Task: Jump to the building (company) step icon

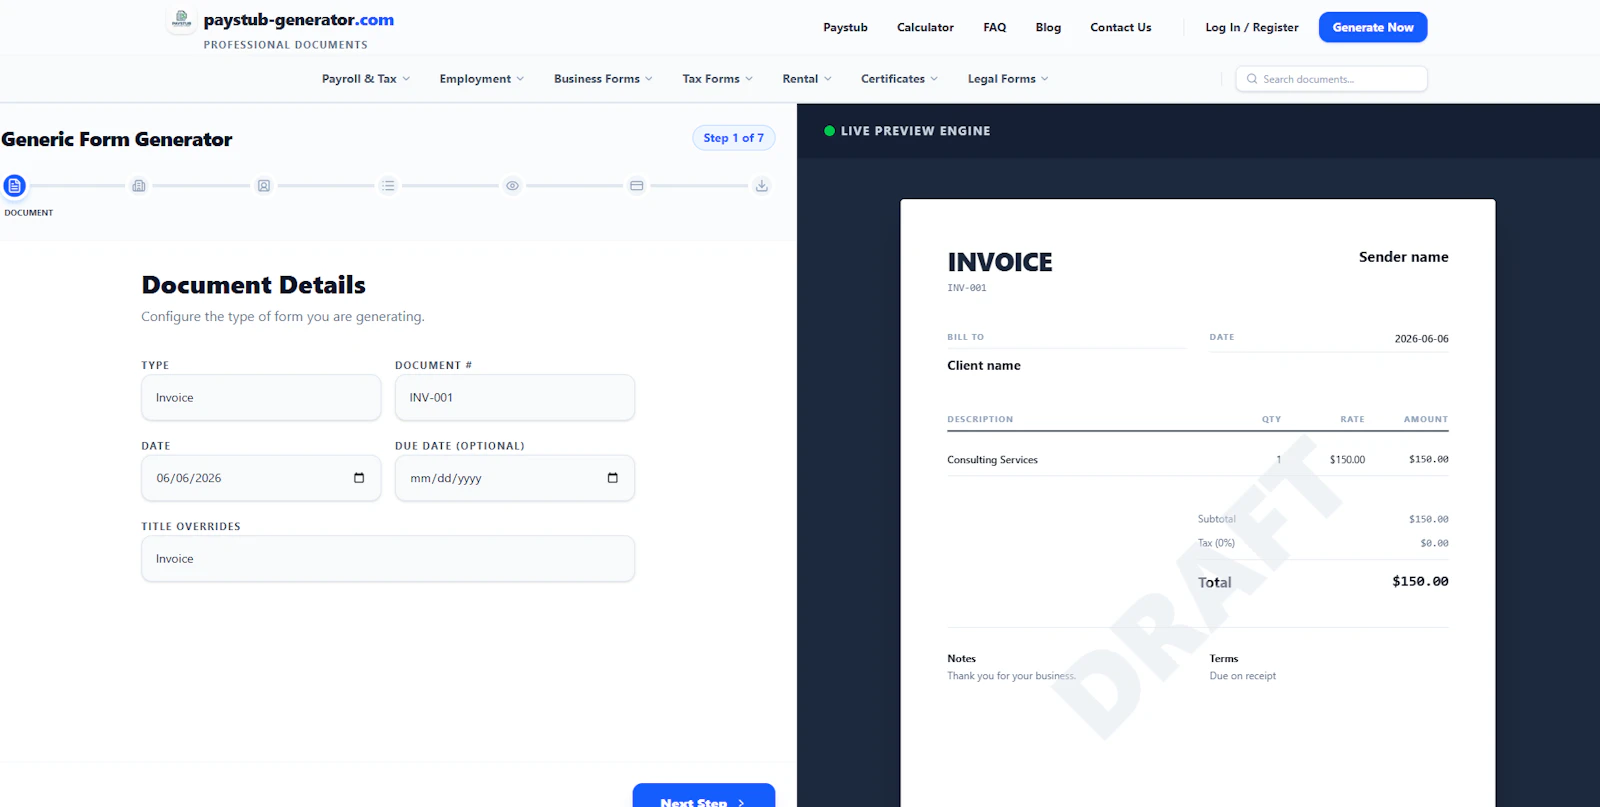Action: (139, 186)
